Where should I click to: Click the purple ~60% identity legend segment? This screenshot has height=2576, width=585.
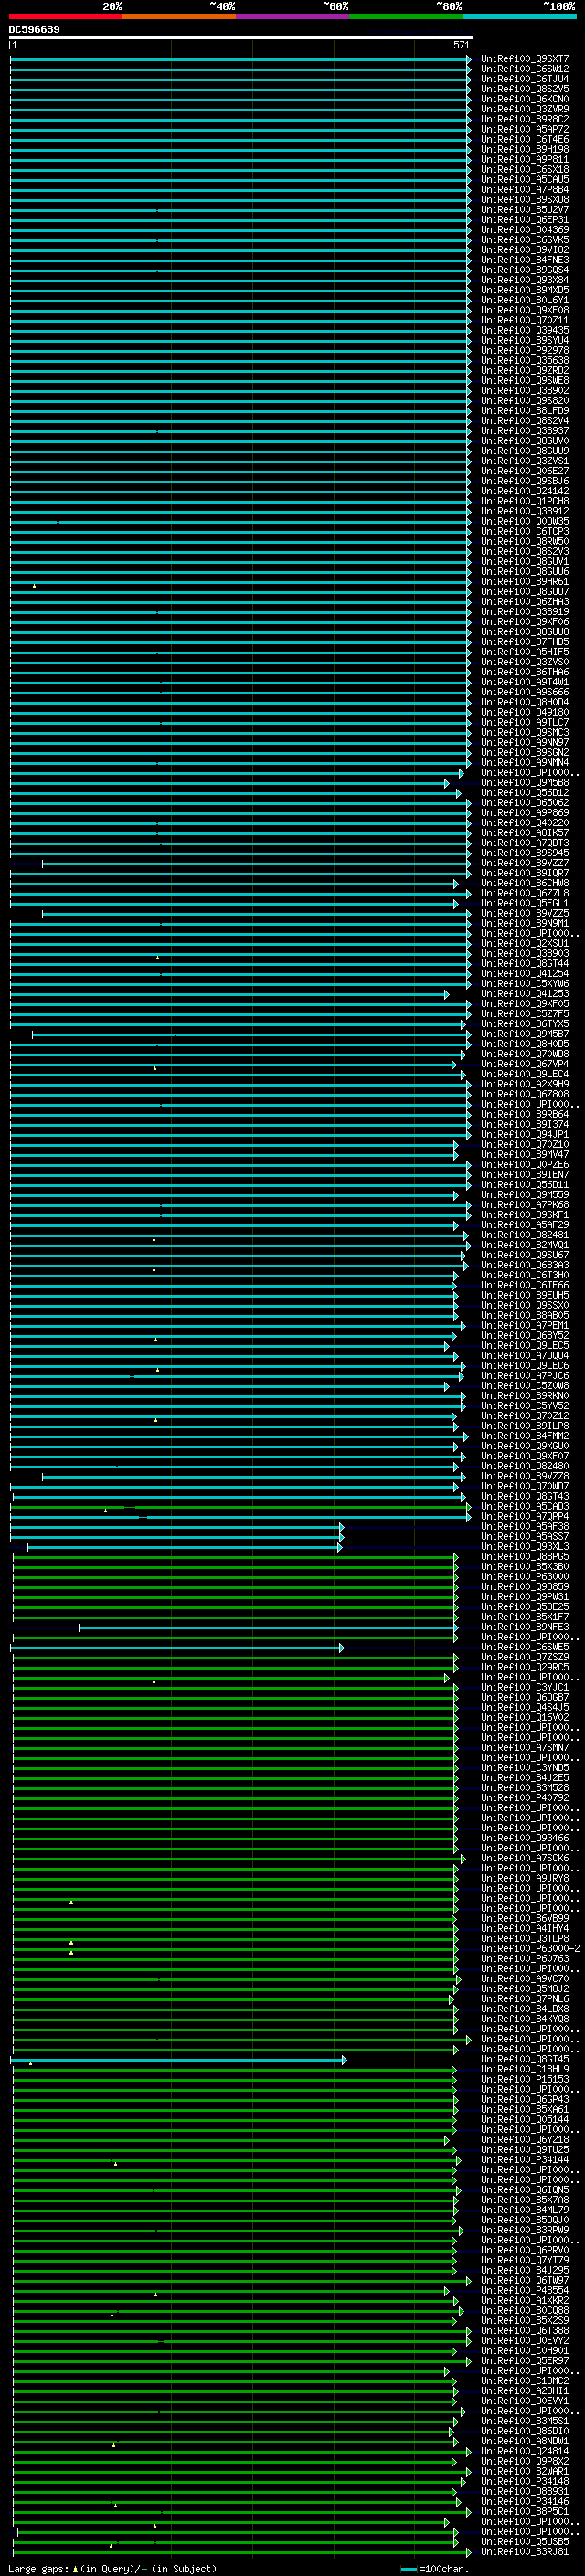(293, 16)
